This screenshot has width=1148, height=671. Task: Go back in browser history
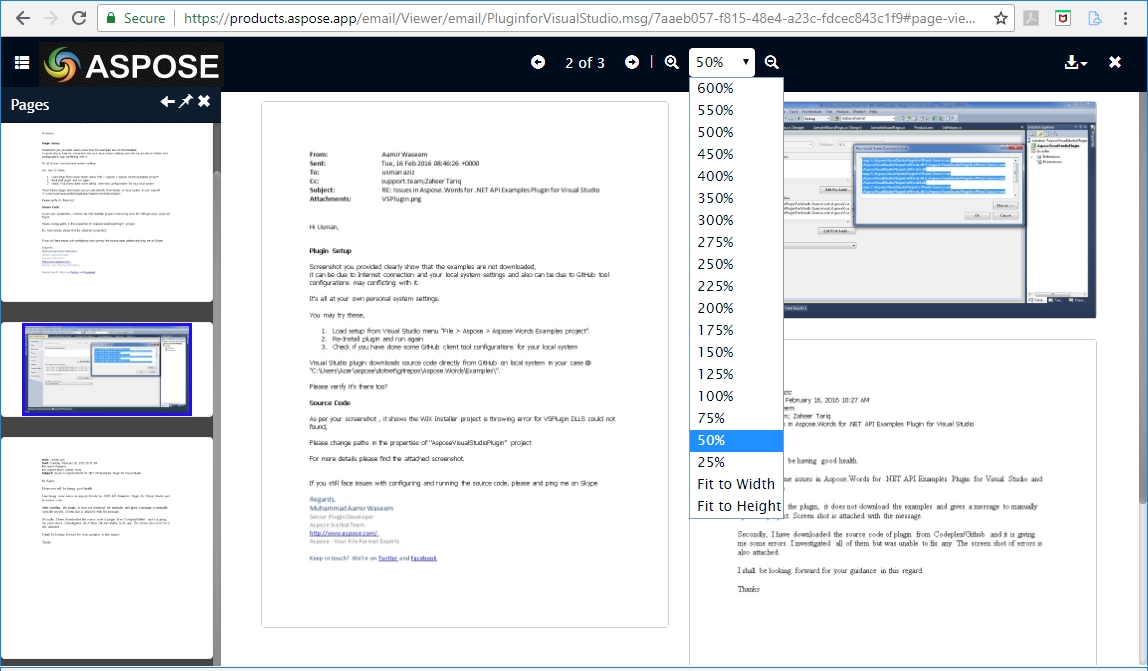coord(23,18)
